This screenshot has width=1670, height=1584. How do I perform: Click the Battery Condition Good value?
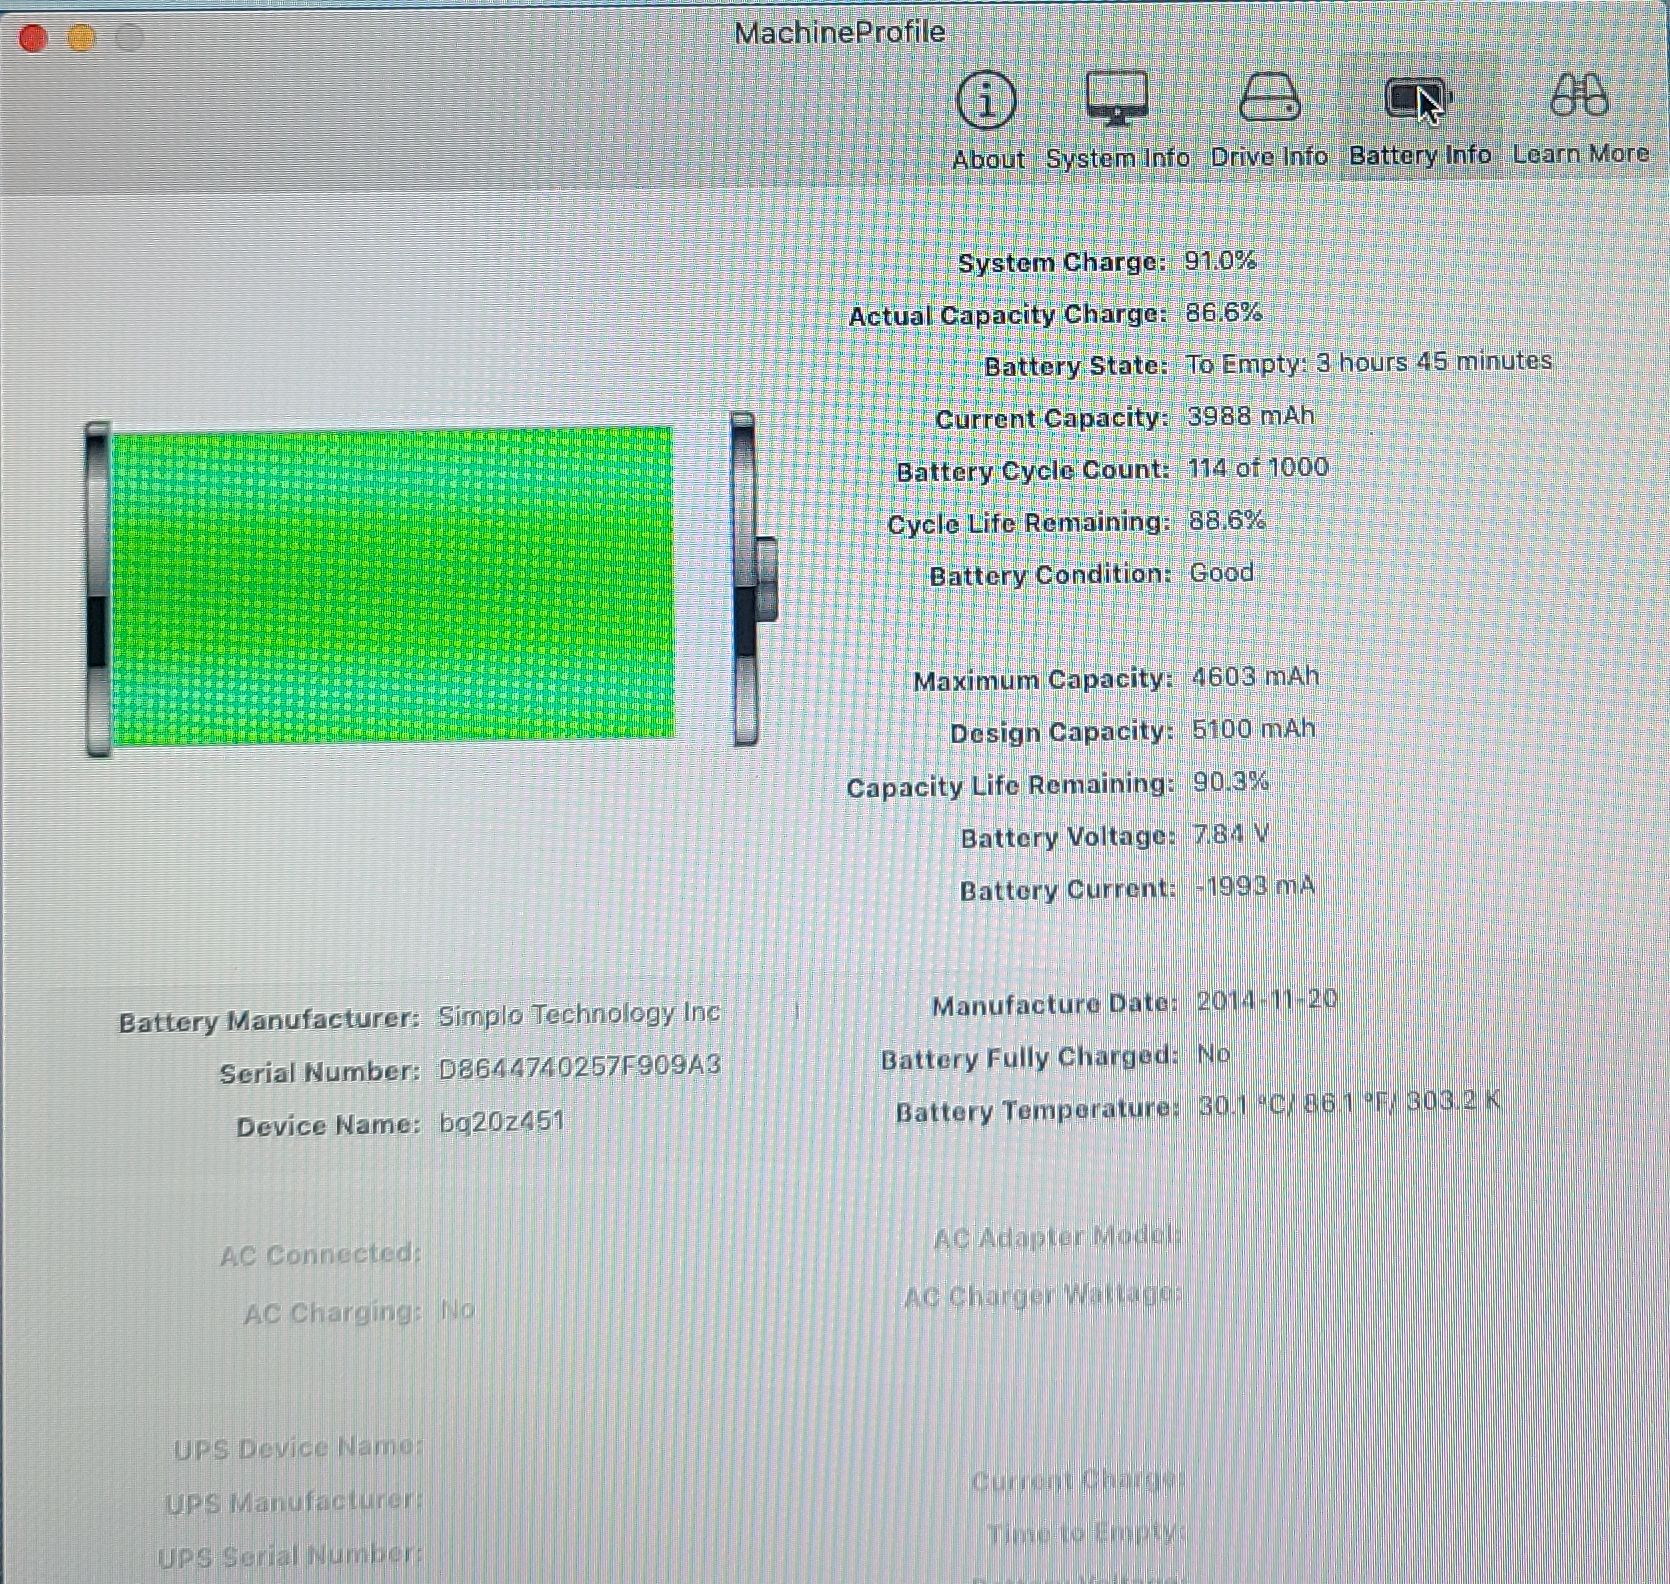tap(1221, 573)
